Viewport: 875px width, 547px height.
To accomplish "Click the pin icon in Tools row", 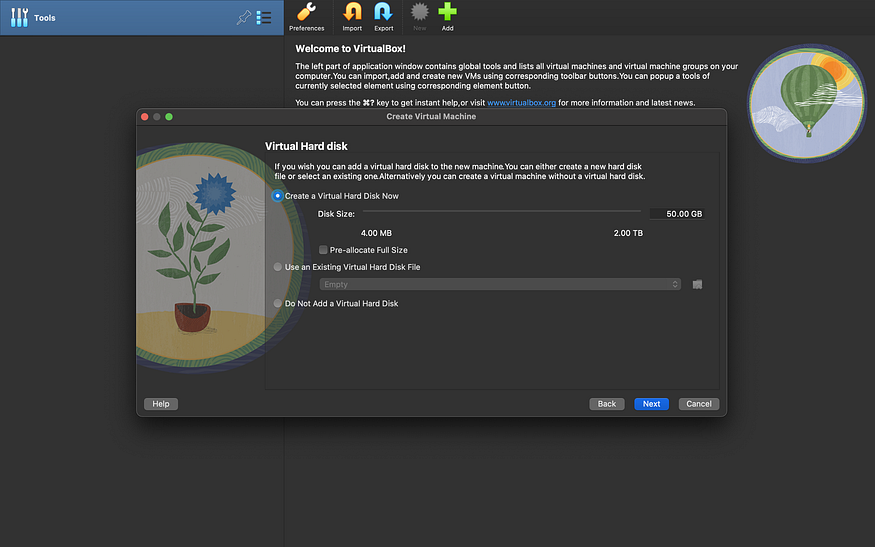I will (243, 18).
